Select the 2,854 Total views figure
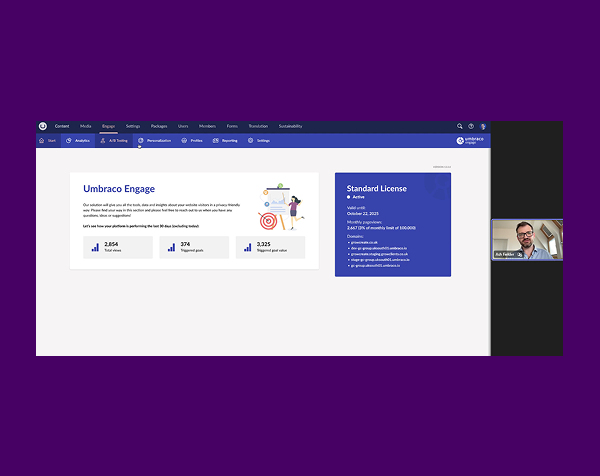The width and height of the screenshot is (600, 476). 111,244
